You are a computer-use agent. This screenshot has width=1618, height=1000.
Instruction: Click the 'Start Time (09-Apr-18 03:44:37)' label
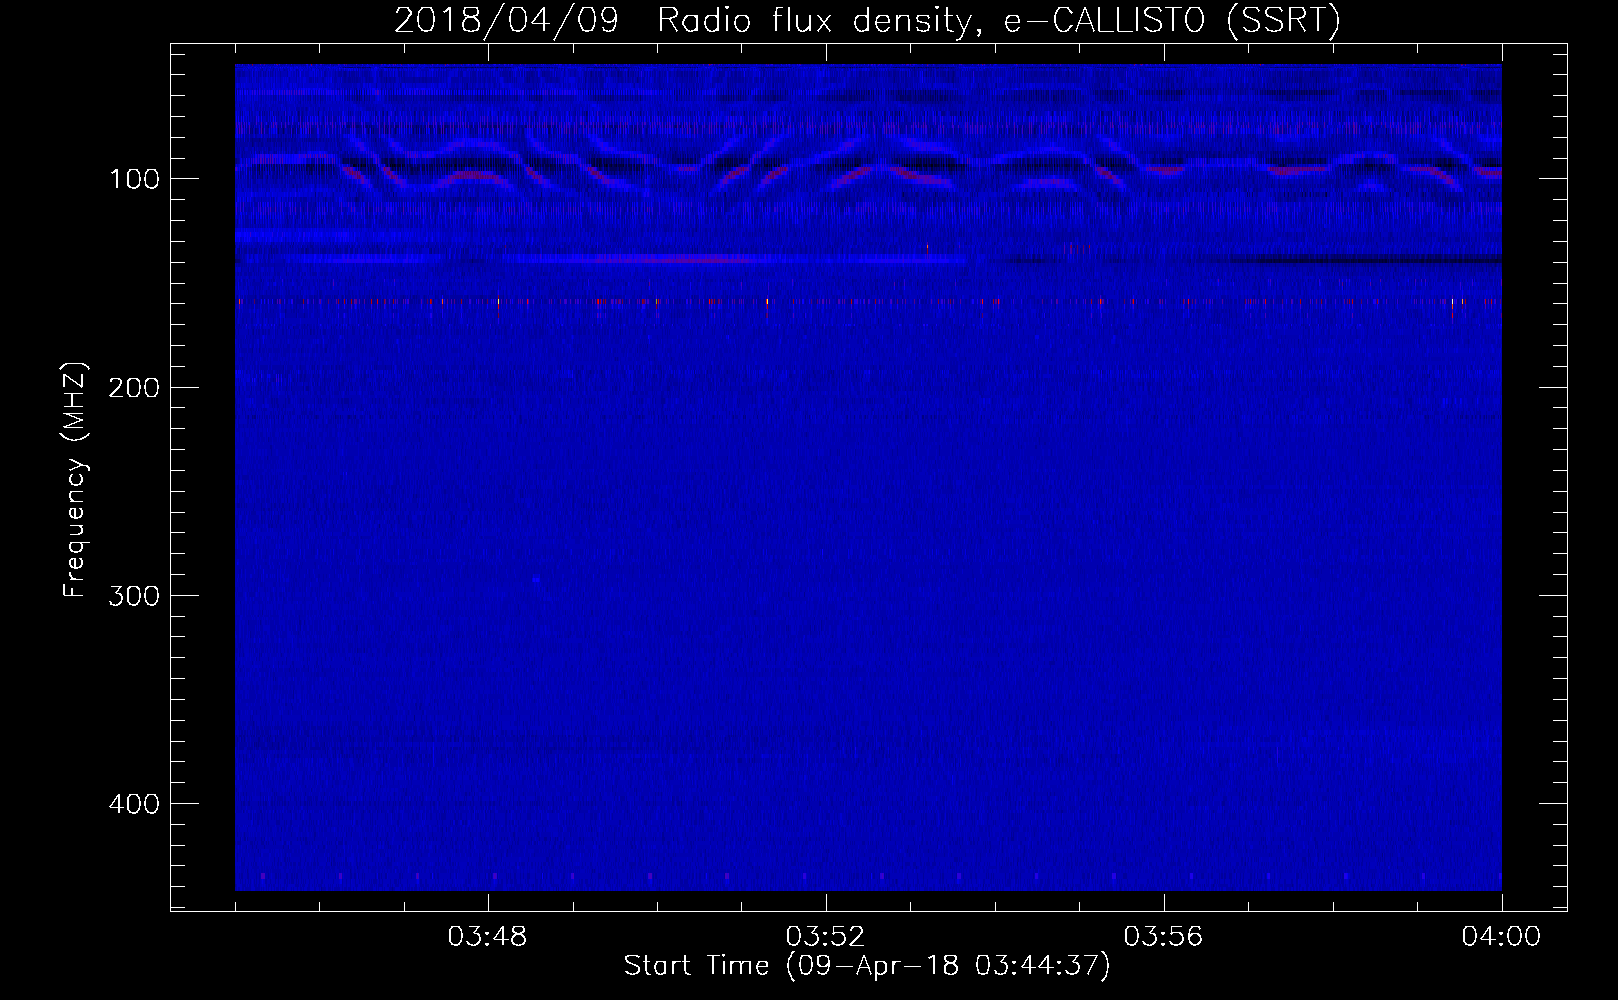867,966
